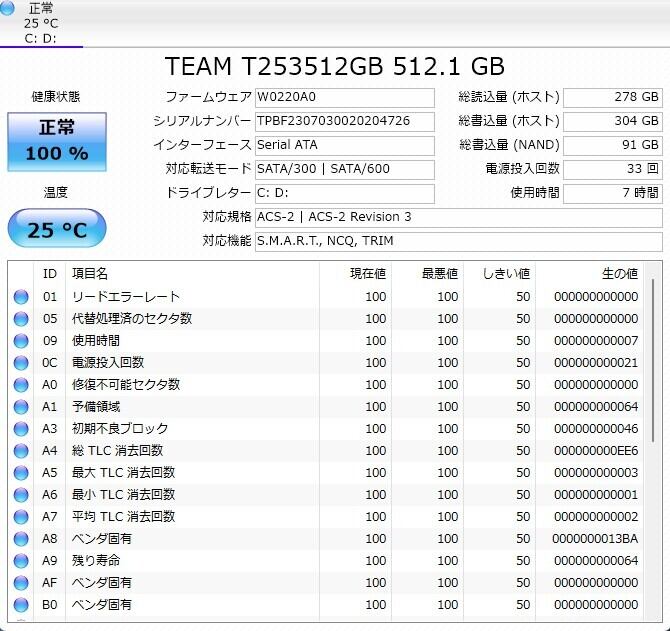The image size is (670, 631).
Task: Click the status orb for row A9 残り寿命
Action: click(x=21, y=561)
